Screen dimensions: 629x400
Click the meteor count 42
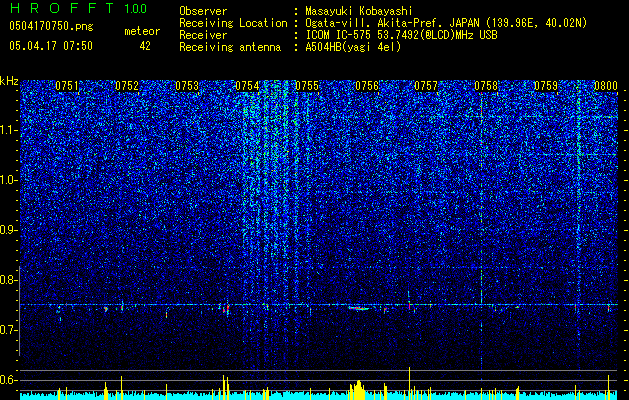(x=145, y=46)
